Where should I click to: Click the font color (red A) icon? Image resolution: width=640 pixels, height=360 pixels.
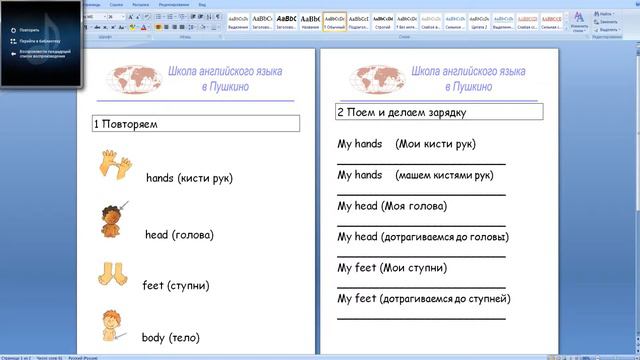click(143, 27)
